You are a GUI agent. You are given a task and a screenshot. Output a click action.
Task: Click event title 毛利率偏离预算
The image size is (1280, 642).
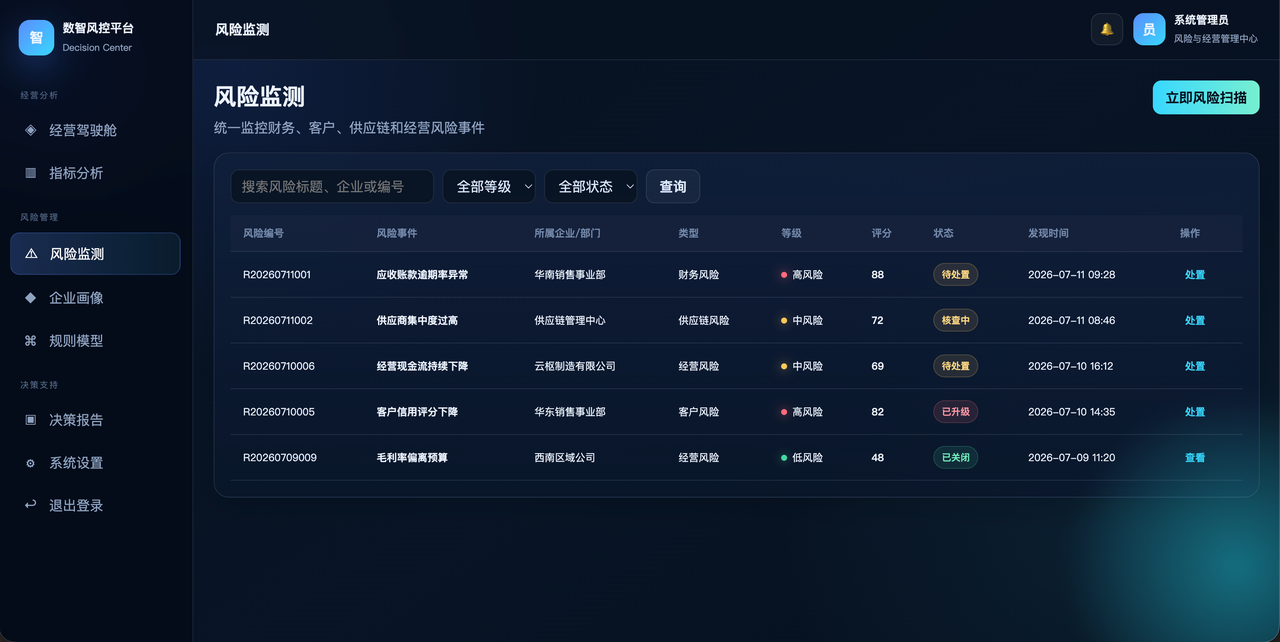coord(412,458)
